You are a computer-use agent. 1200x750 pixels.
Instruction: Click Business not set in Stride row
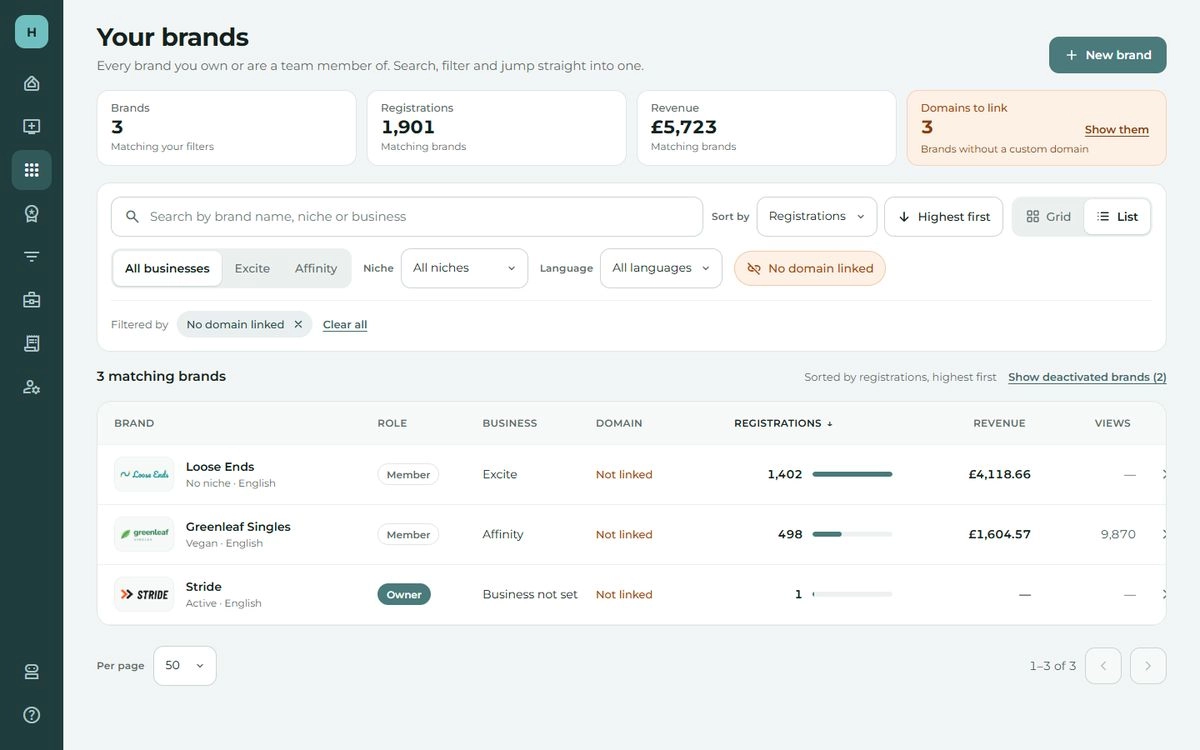pyautogui.click(x=530, y=595)
